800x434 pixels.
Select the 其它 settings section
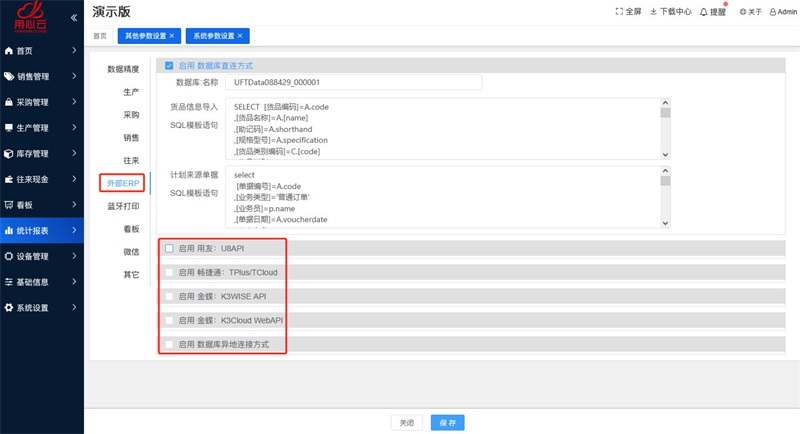click(131, 274)
